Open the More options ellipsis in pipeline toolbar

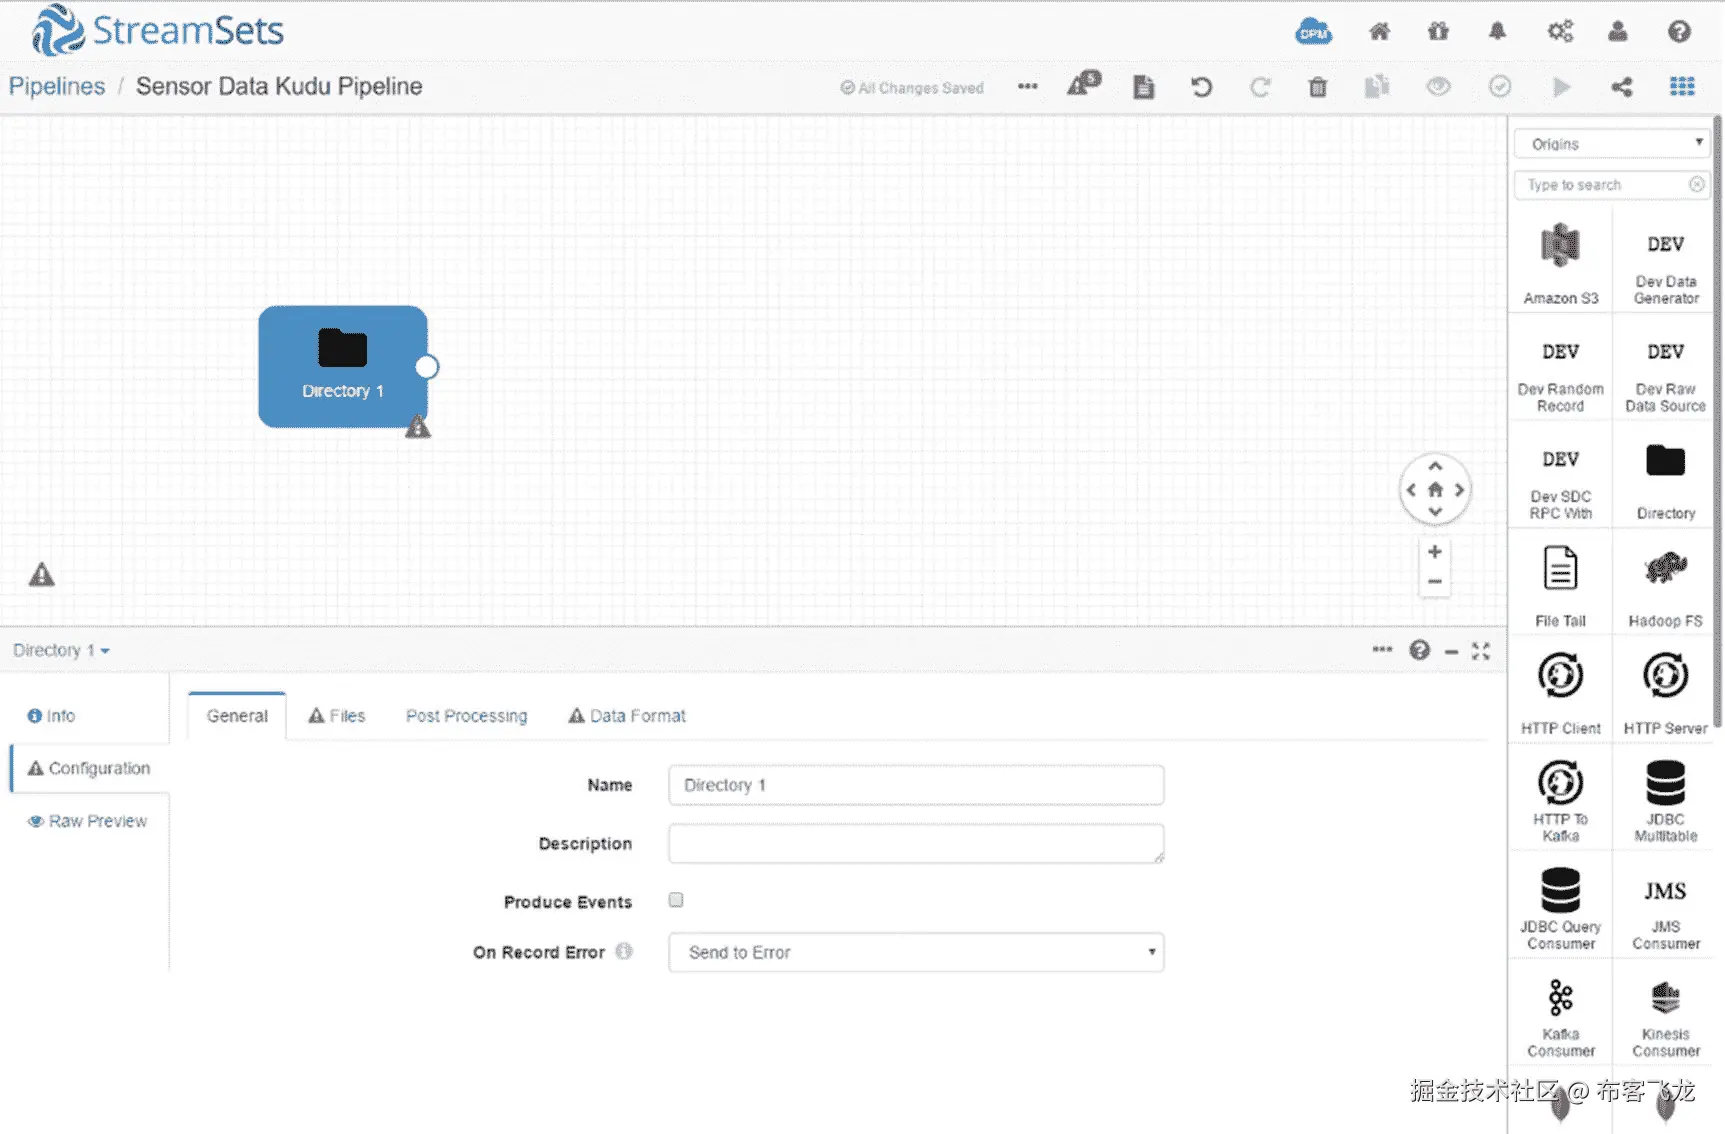(x=1027, y=87)
